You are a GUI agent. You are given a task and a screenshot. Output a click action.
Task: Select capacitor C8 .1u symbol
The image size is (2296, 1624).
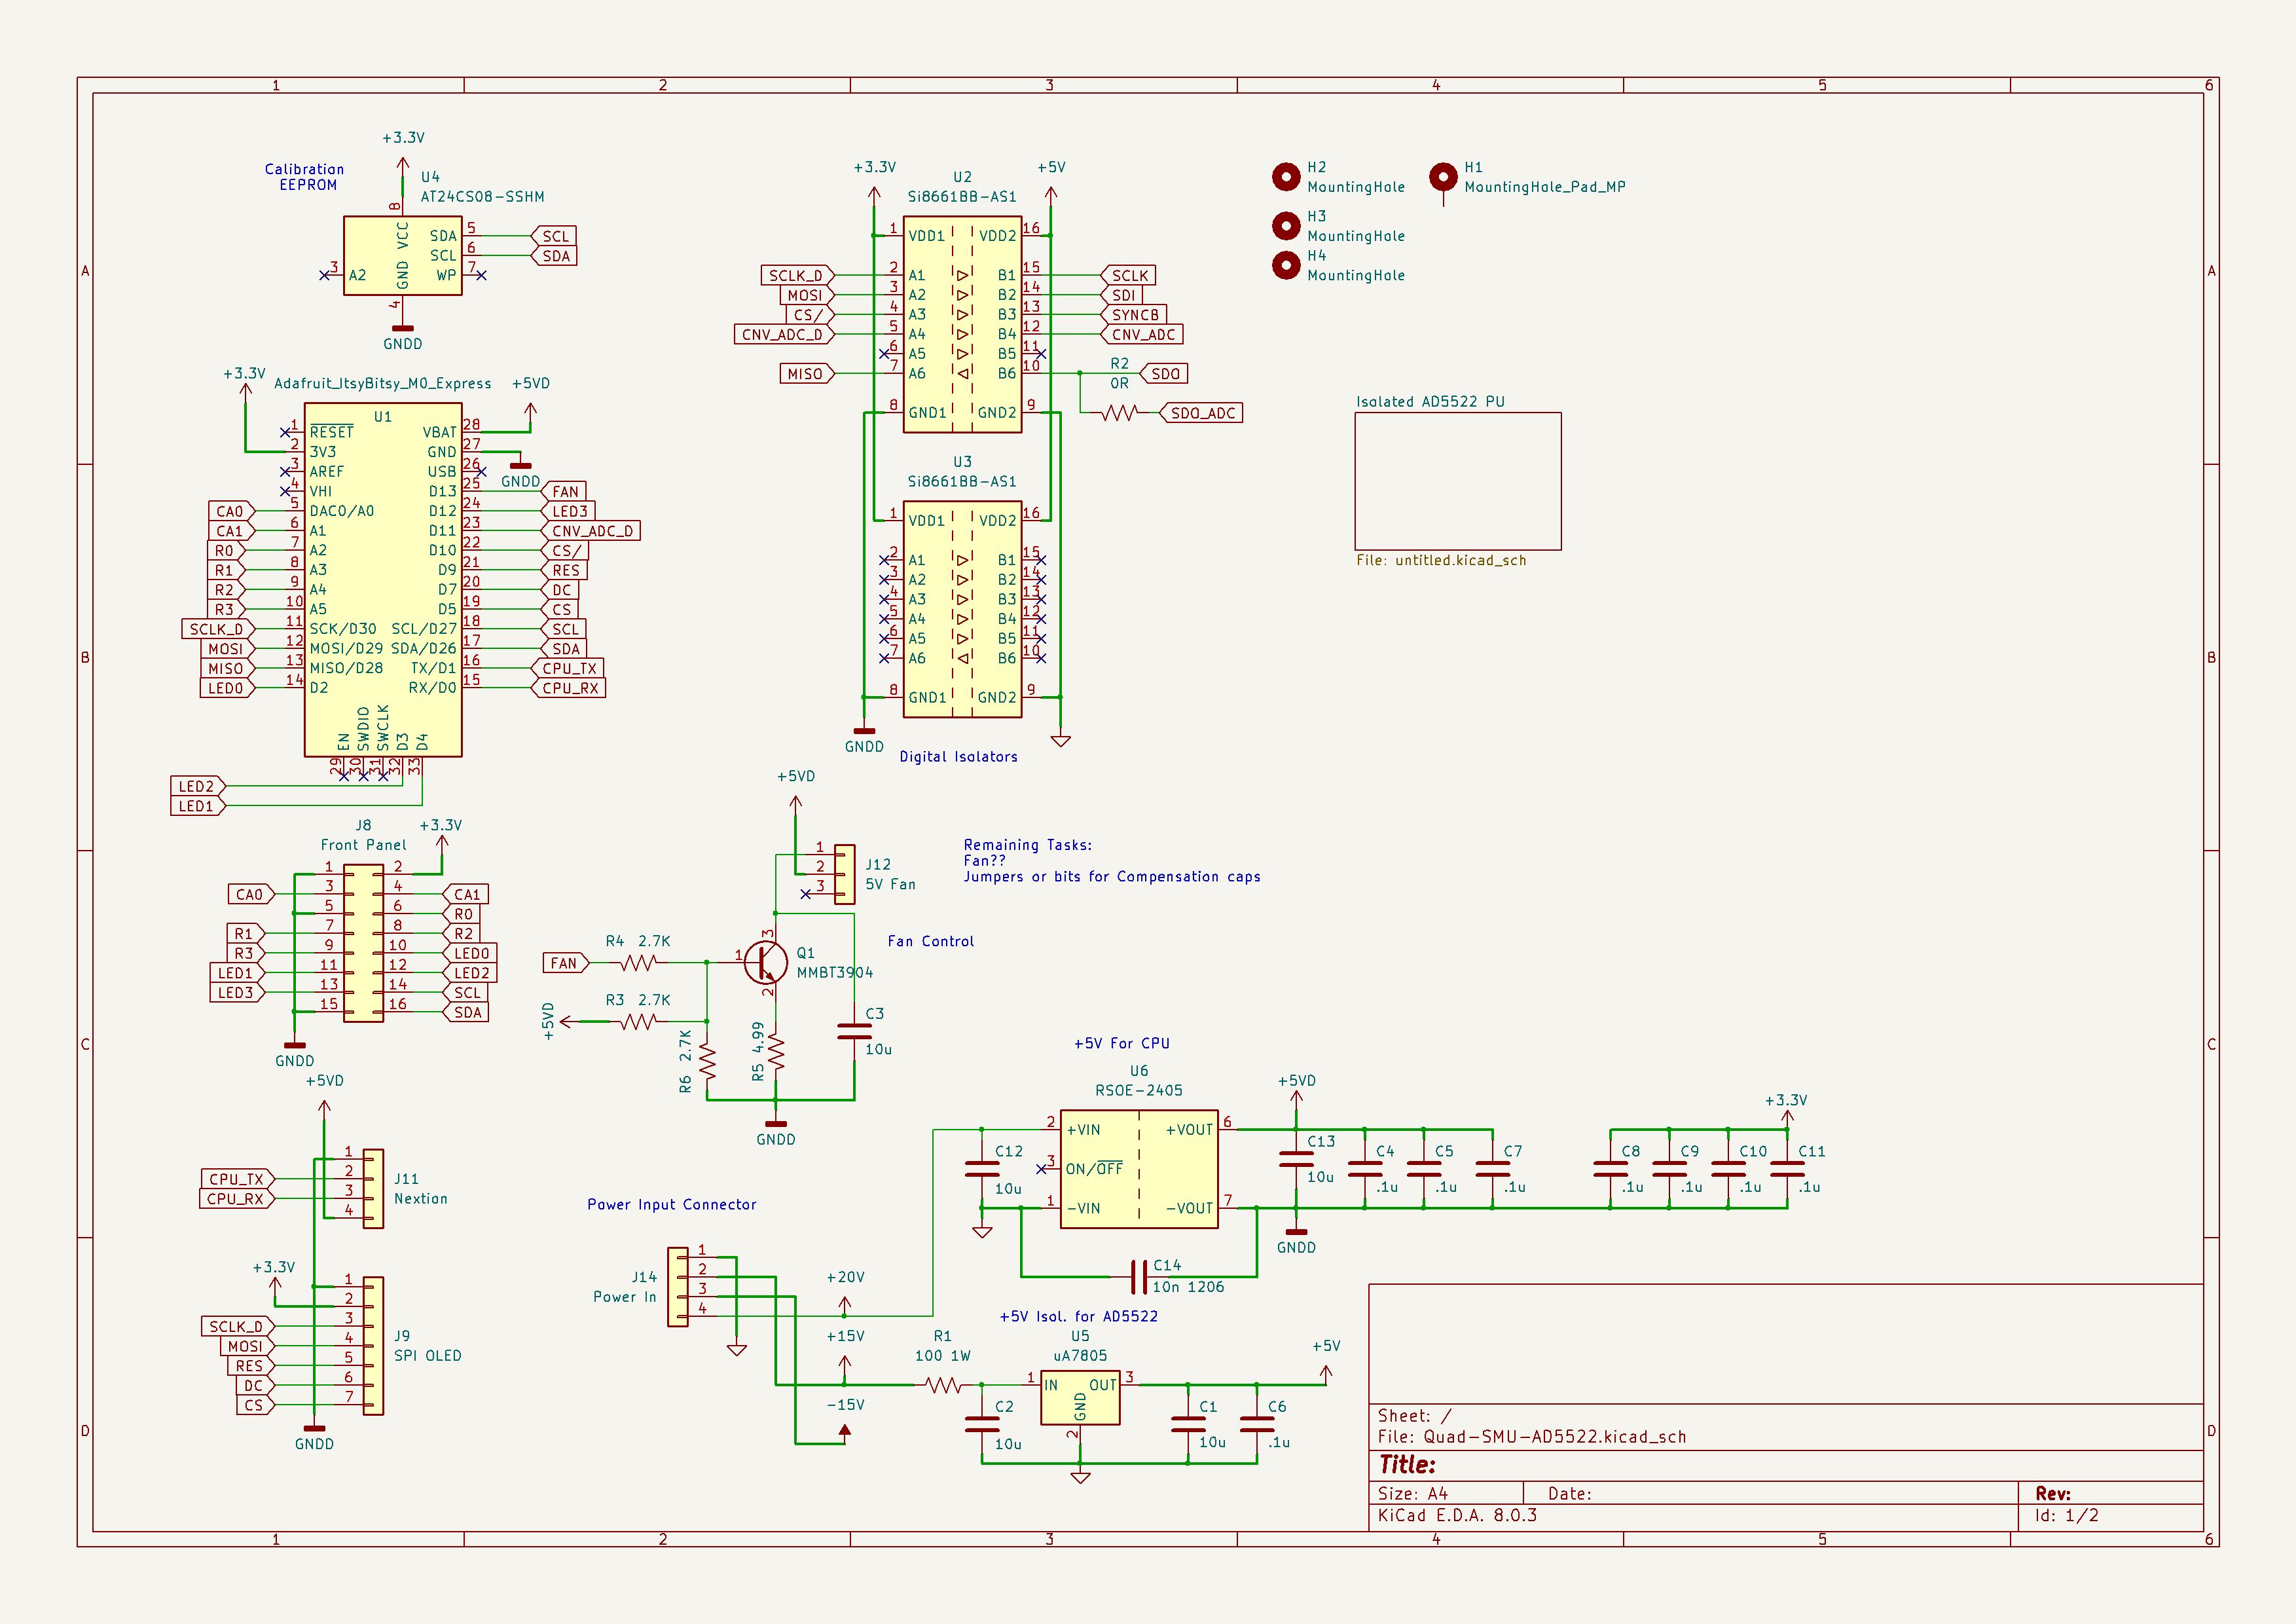[x=1610, y=1168]
